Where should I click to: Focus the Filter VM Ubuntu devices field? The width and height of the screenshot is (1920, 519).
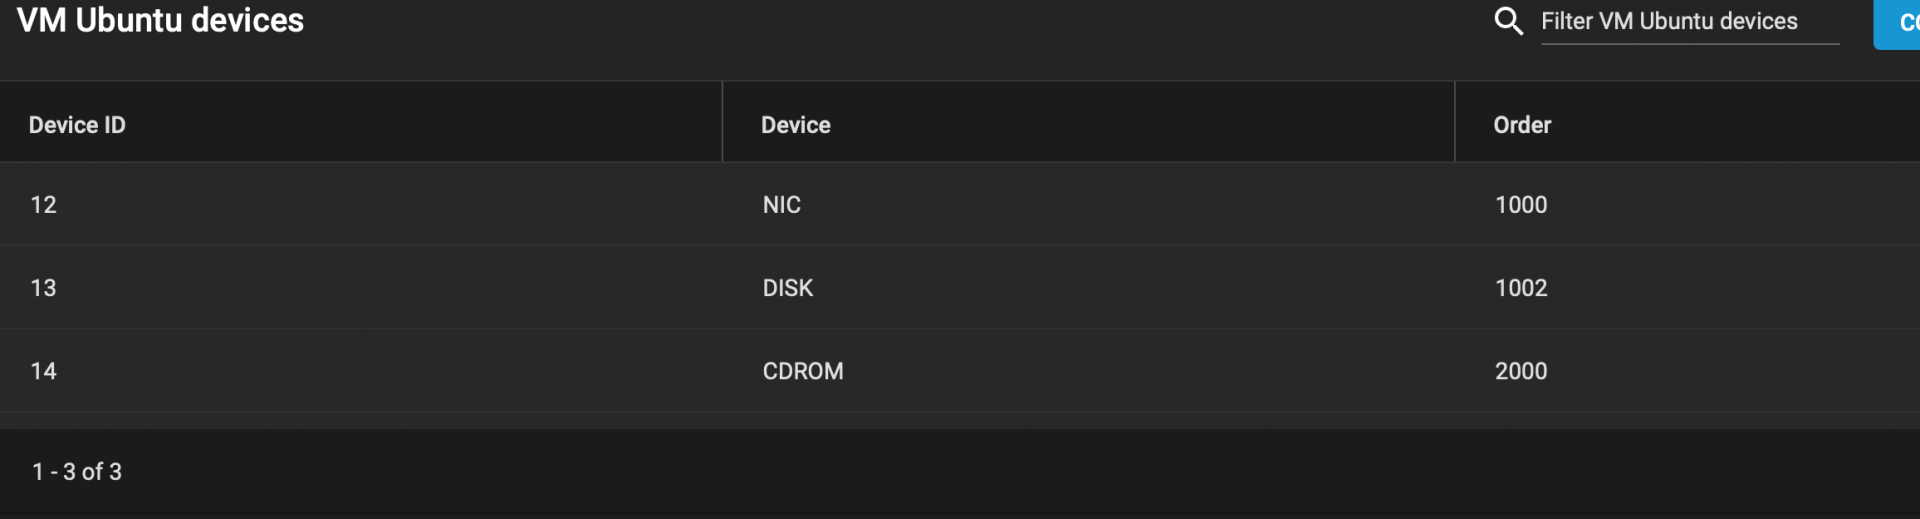point(1690,21)
